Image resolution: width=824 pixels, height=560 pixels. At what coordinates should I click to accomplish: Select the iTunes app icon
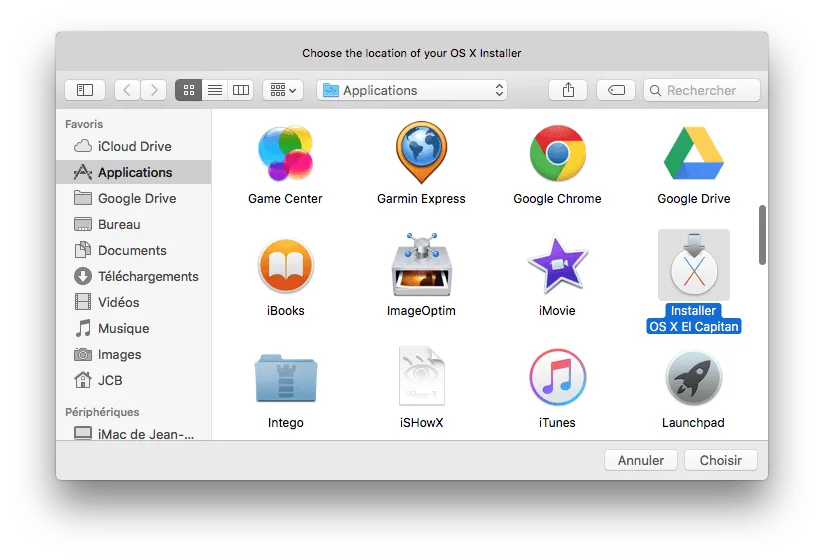(558, 377)
